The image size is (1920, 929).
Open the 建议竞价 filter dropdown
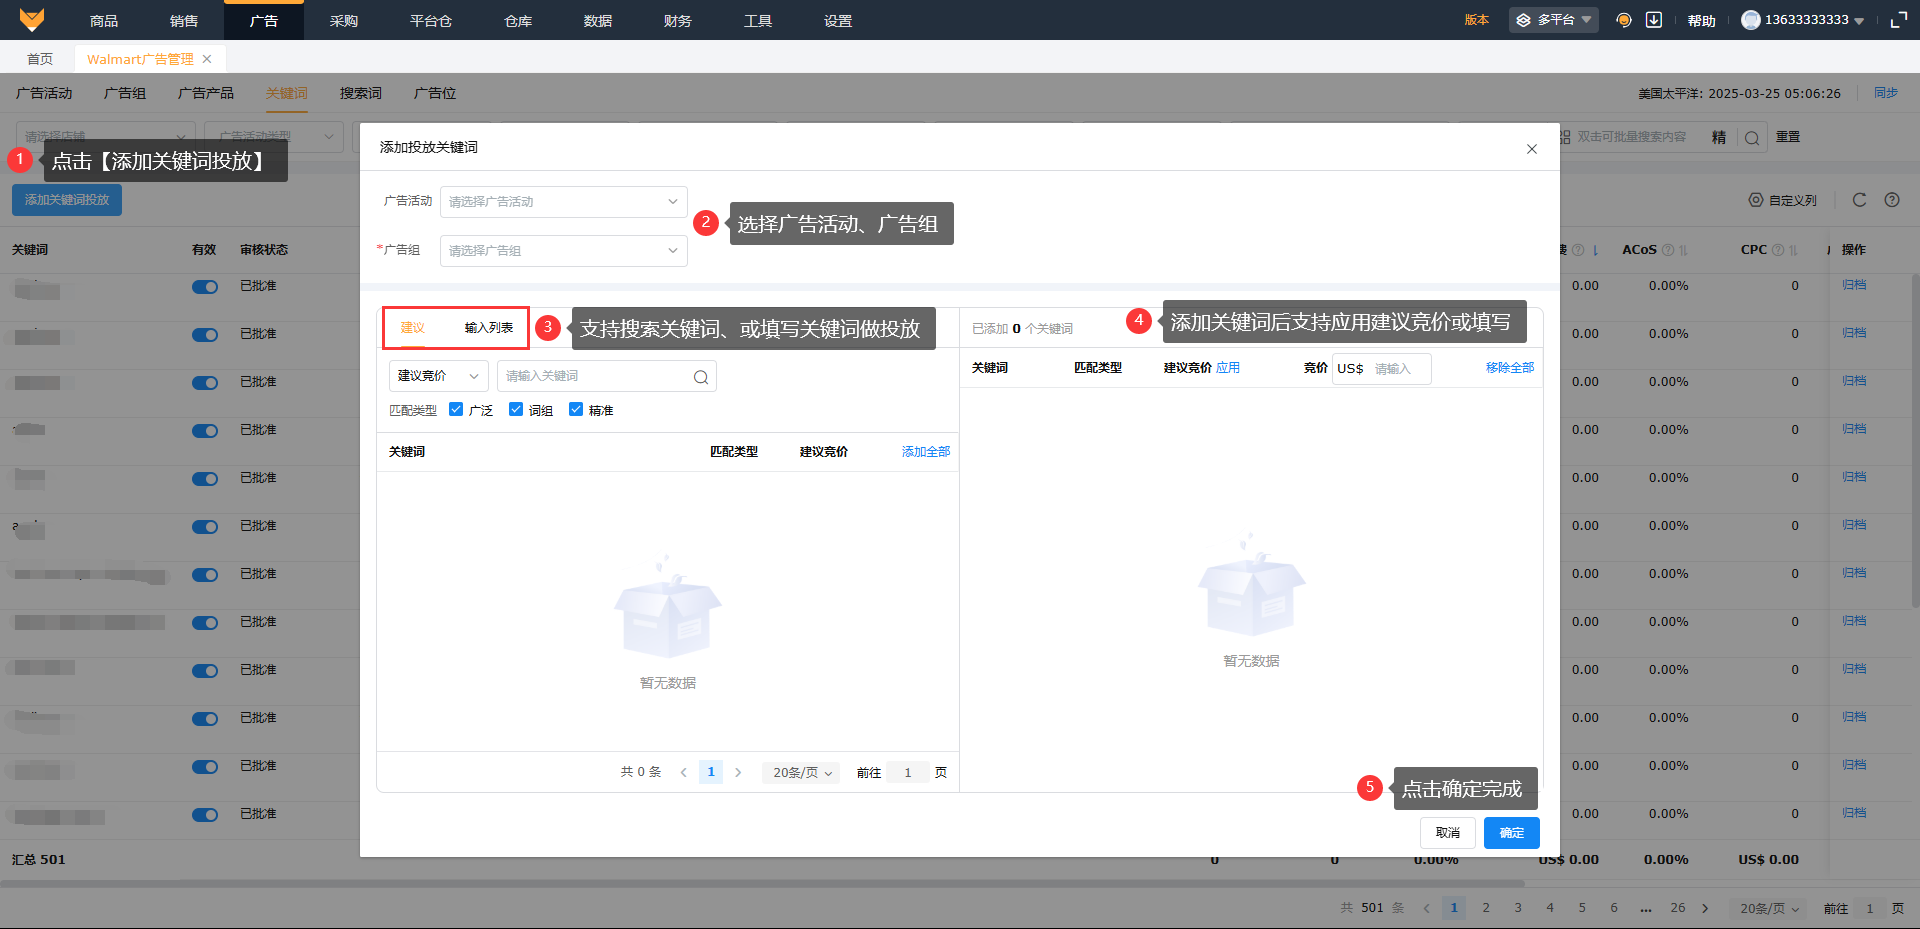pos(438,376)
